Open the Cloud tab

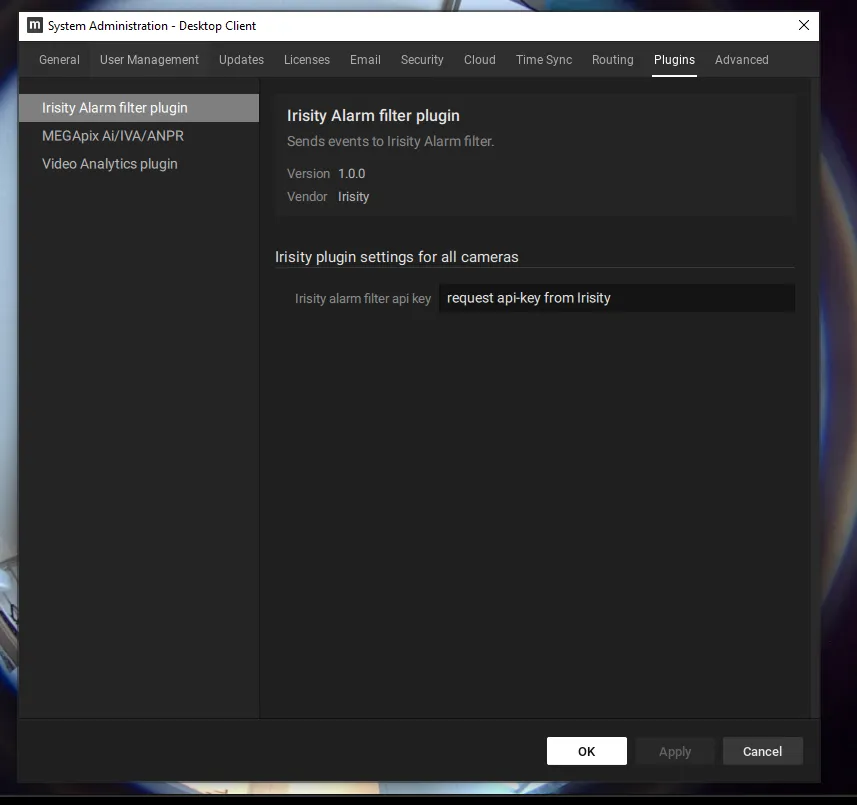[480, 60]
